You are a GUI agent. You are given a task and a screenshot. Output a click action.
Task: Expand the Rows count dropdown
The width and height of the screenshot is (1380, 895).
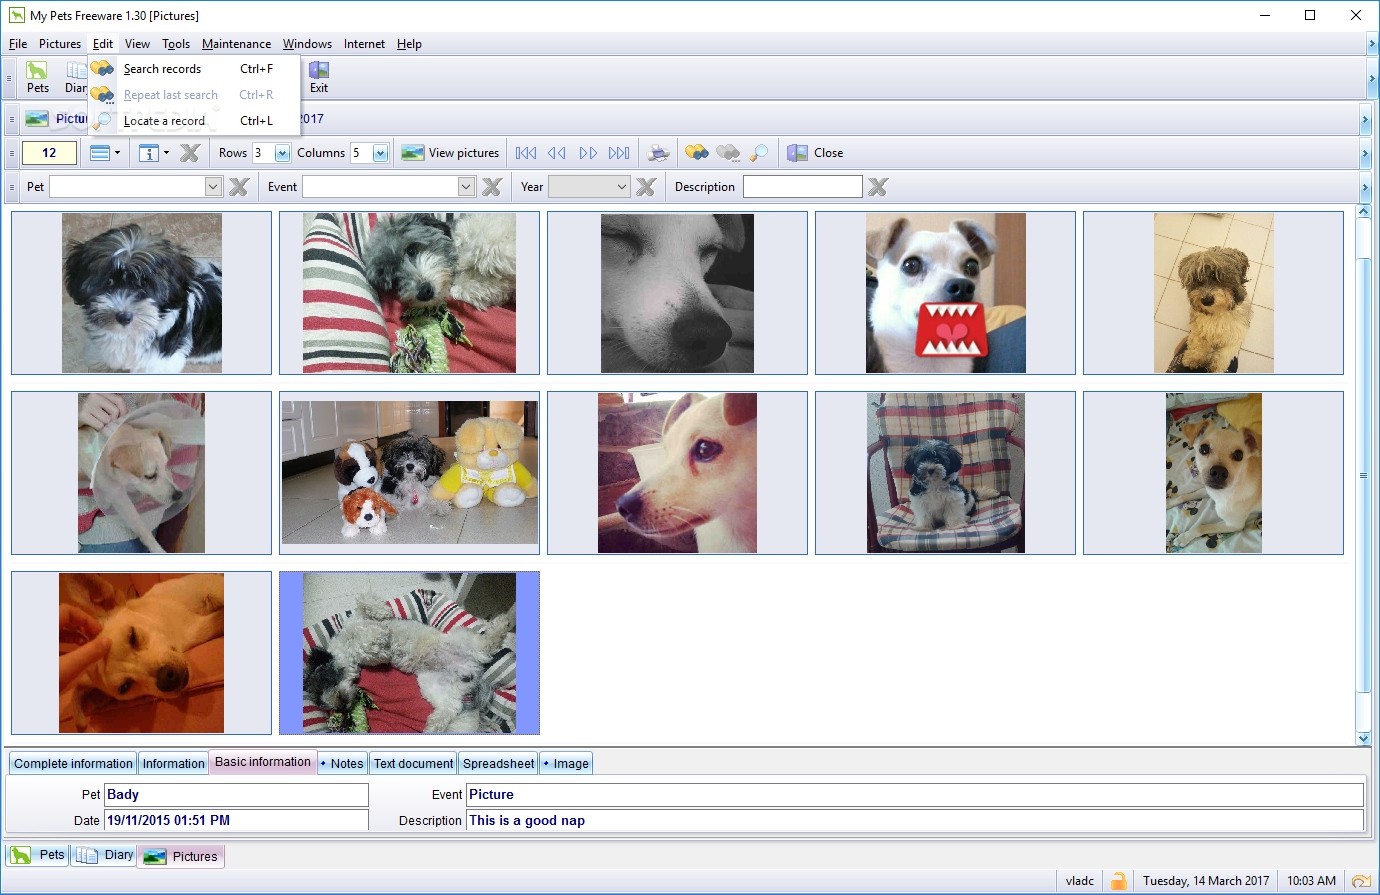tap(282, 153)
